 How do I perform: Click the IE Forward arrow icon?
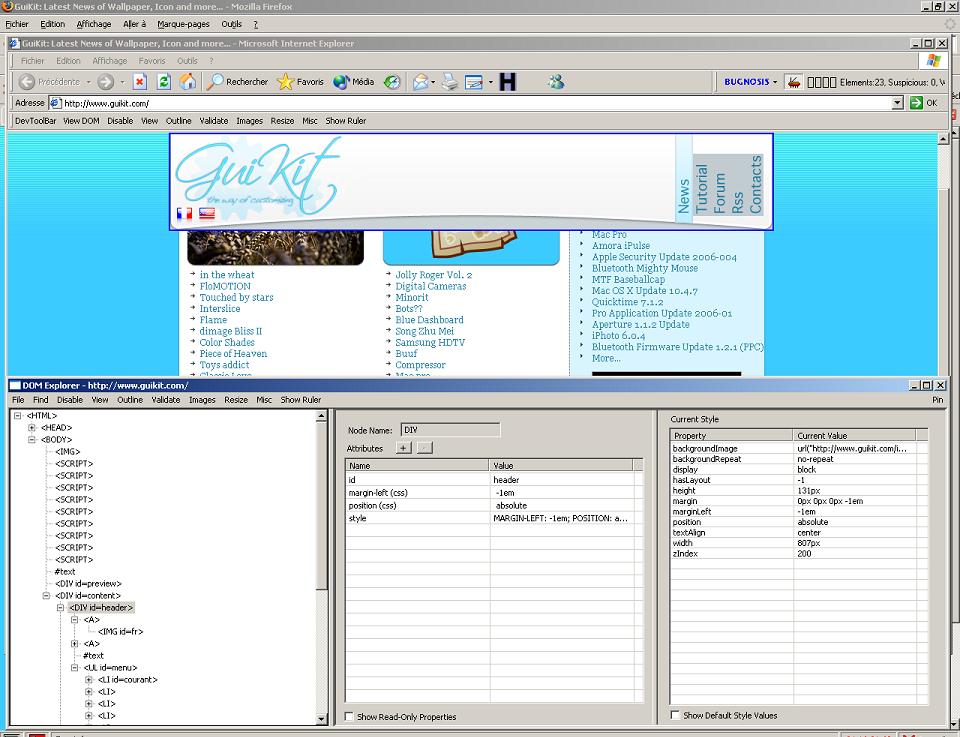[105, 81]
